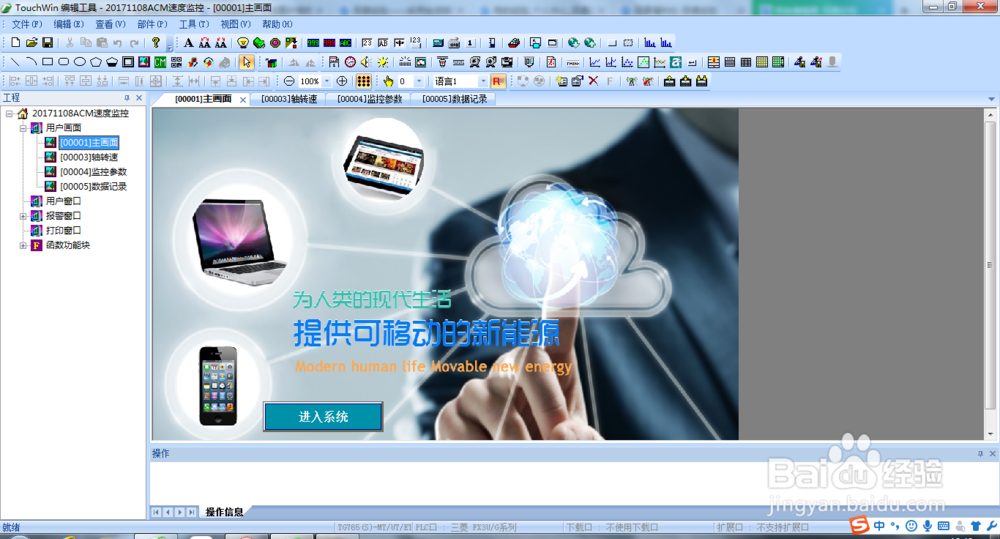Screen dimensions: 1000x539
Task: Select the arc drawing tool
Action: (x=31, y=62)
